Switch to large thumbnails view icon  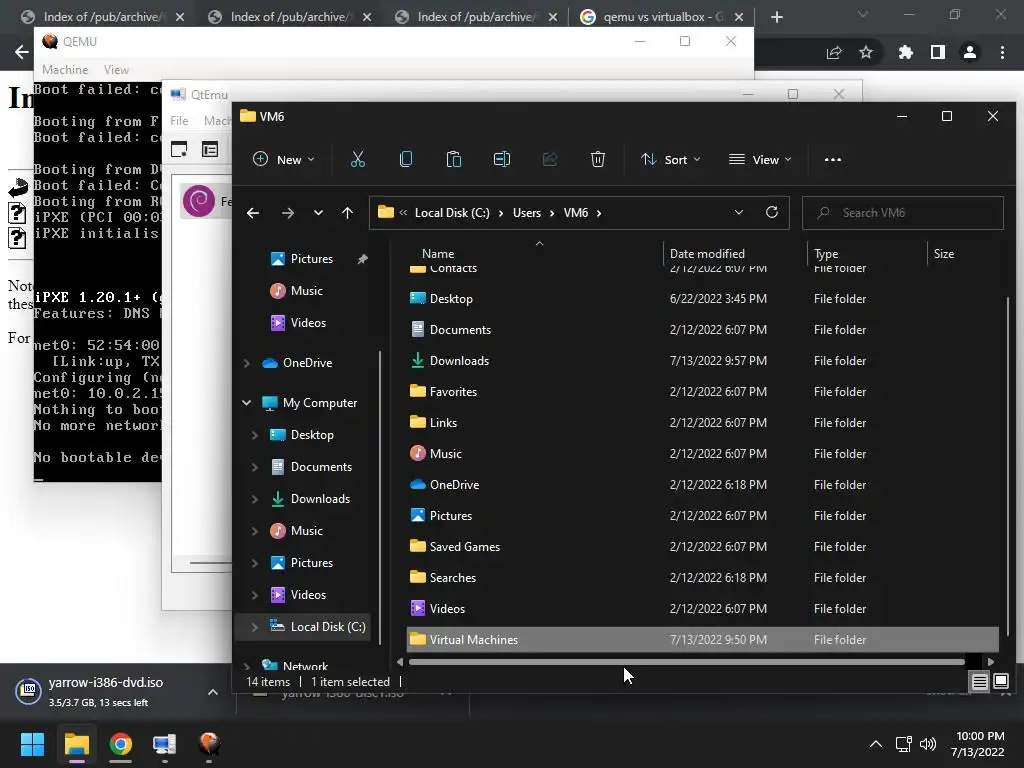point(1000,682)
